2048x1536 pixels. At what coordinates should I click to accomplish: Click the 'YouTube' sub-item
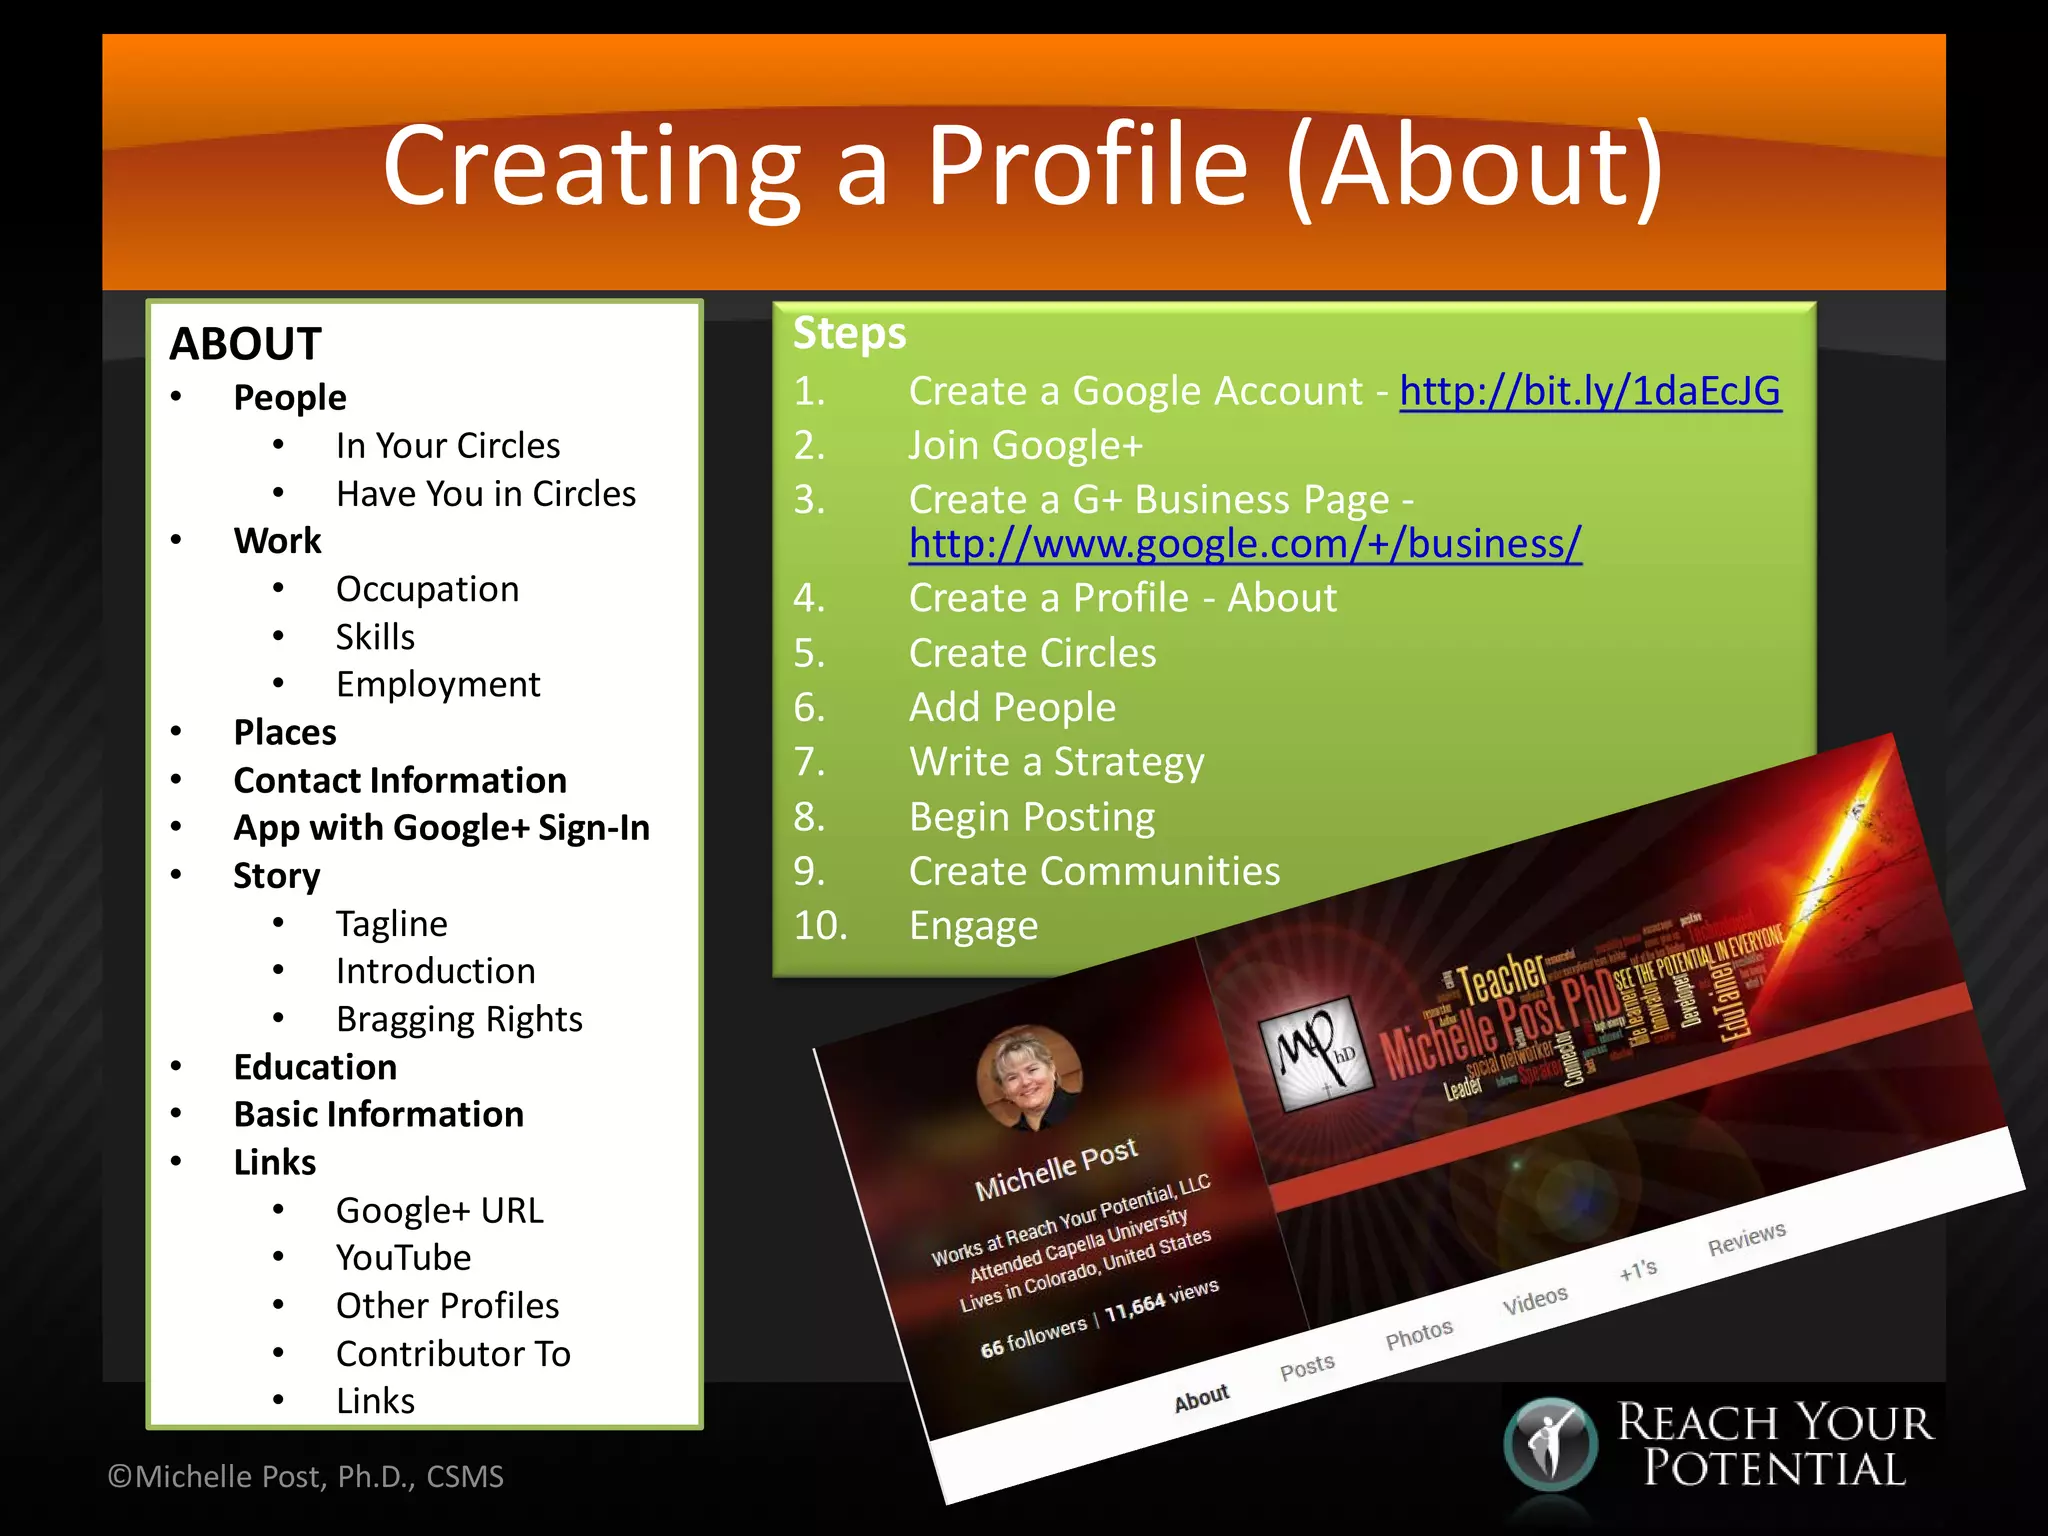(403, 1258)
